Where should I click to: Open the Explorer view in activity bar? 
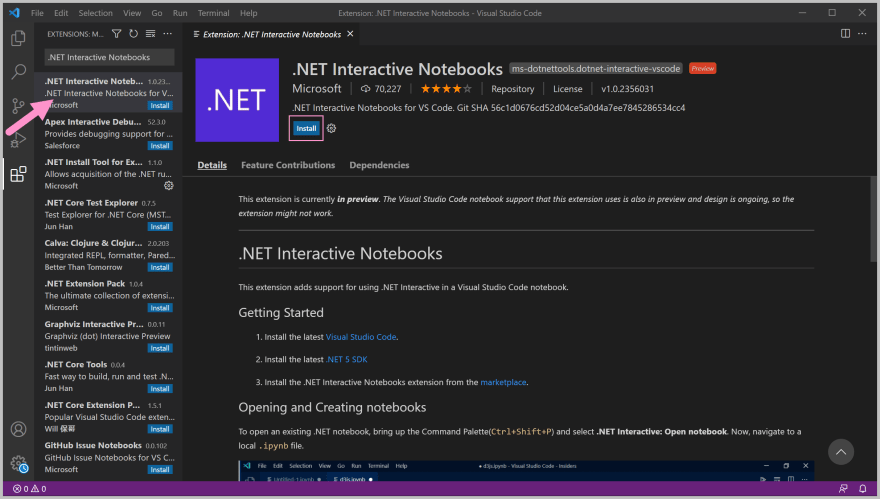tap(19, 38)
